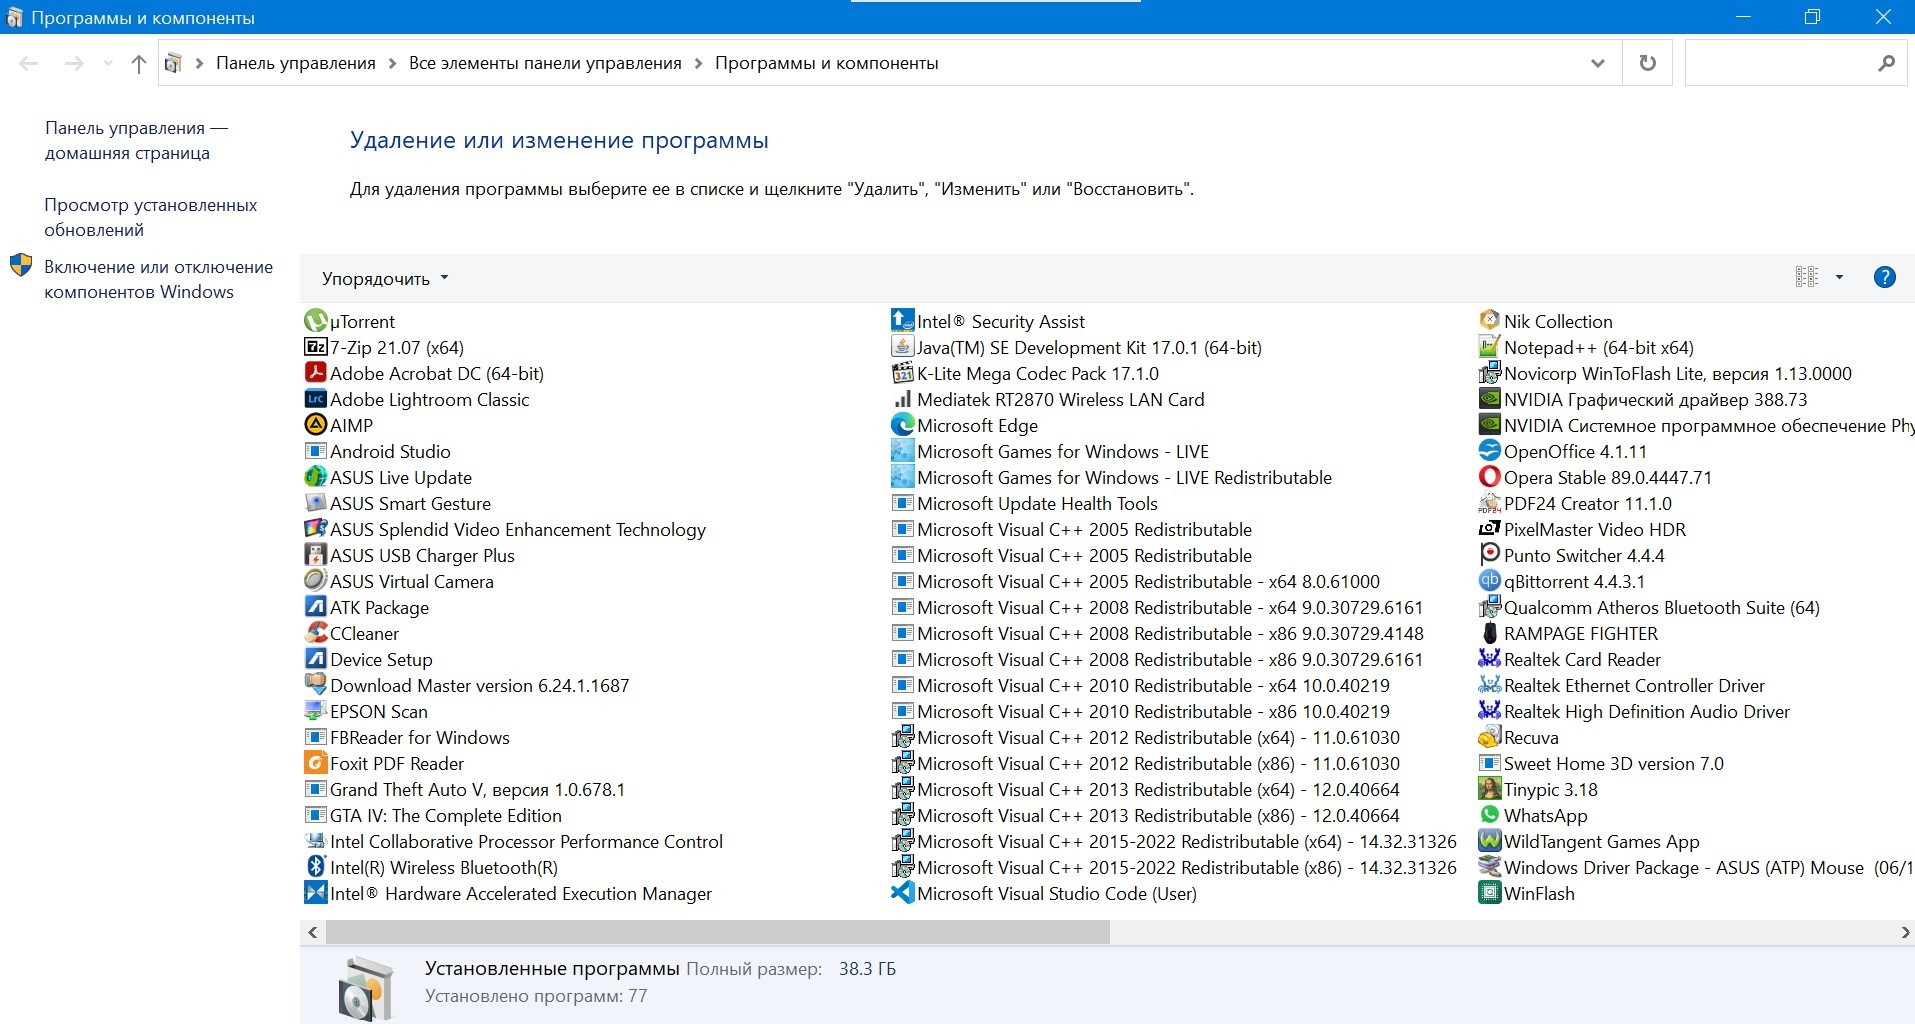The width and height of the screenshot is (1915, 1024).
Task: Open Просмотр установленных обновлений link
Action: [x=150, y=217]
